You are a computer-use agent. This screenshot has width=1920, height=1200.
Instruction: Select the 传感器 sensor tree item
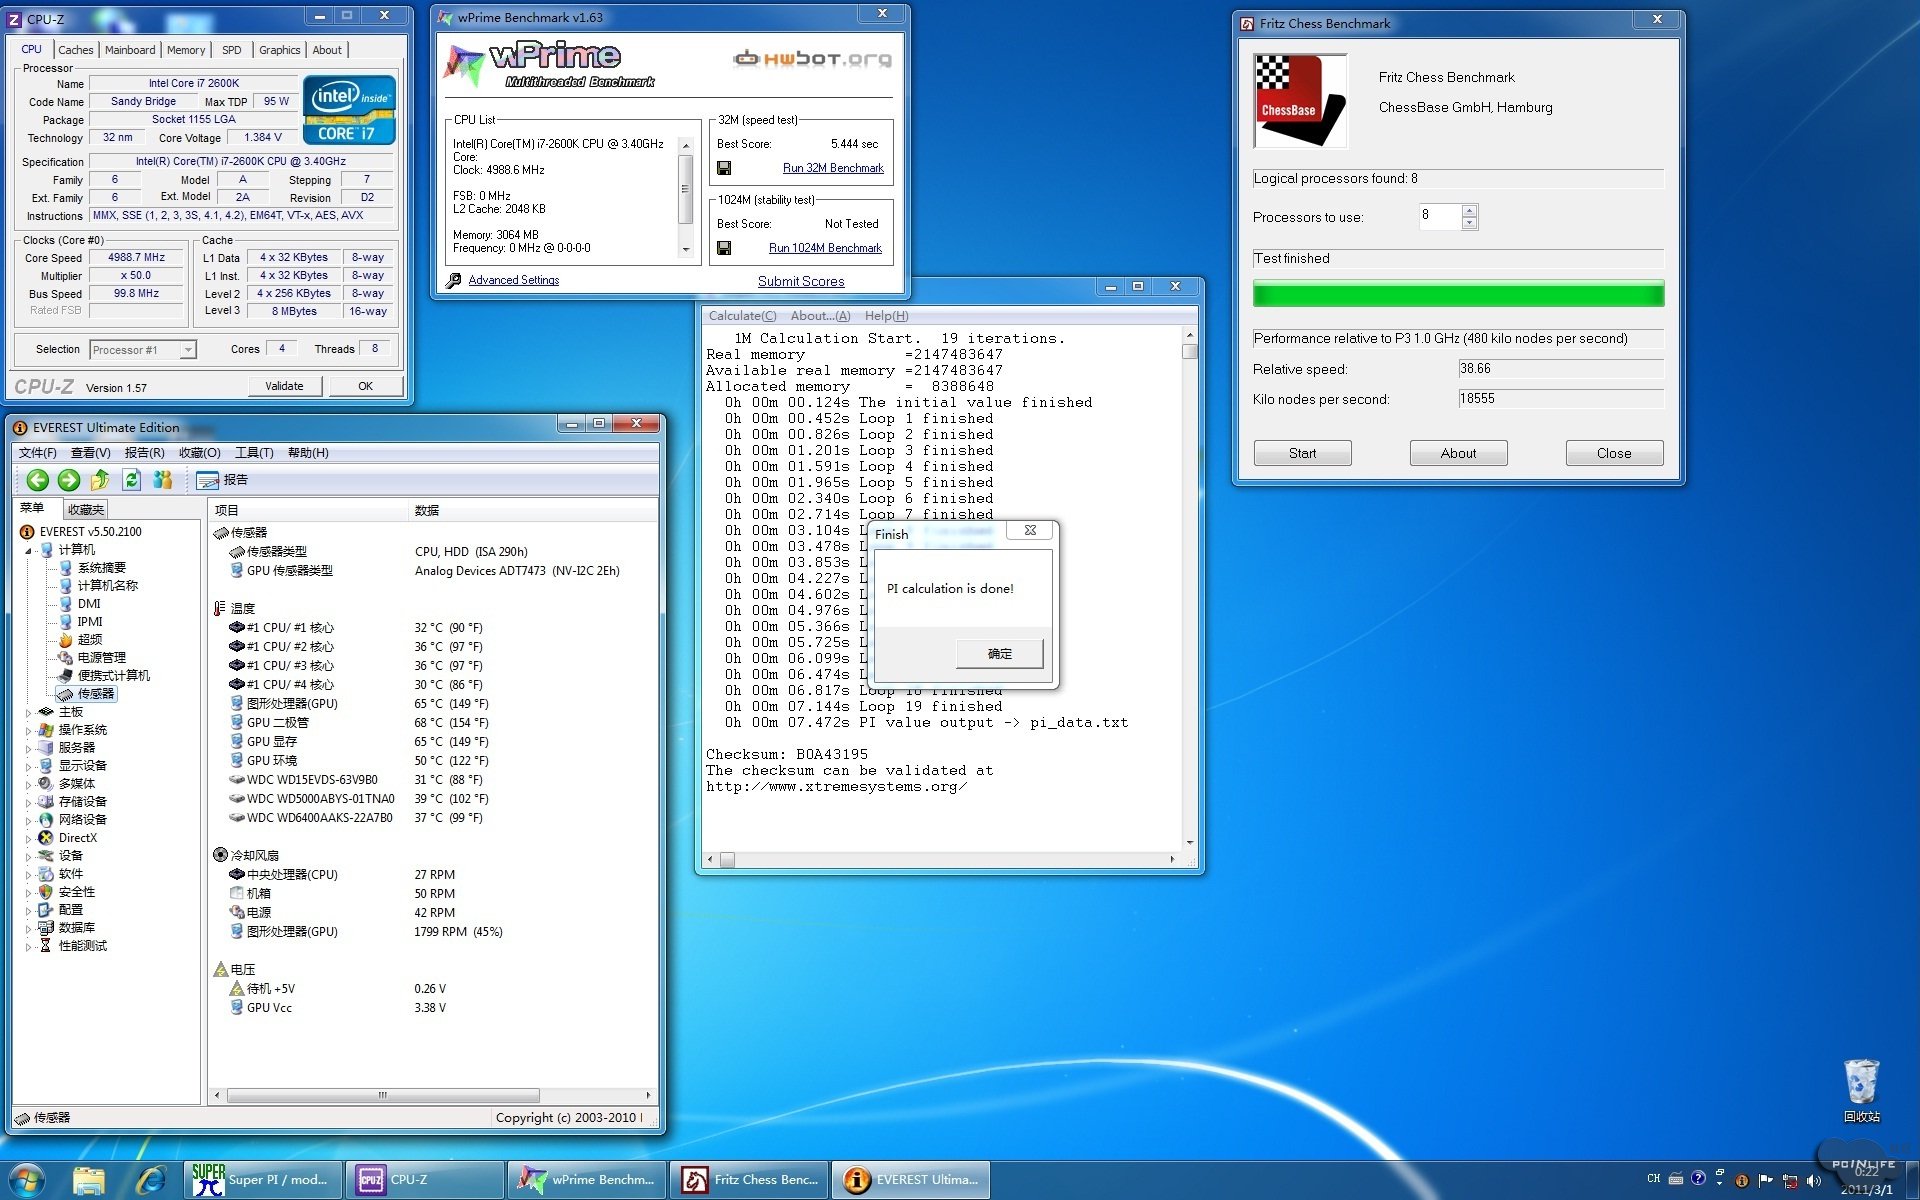(x=86, y=694)
